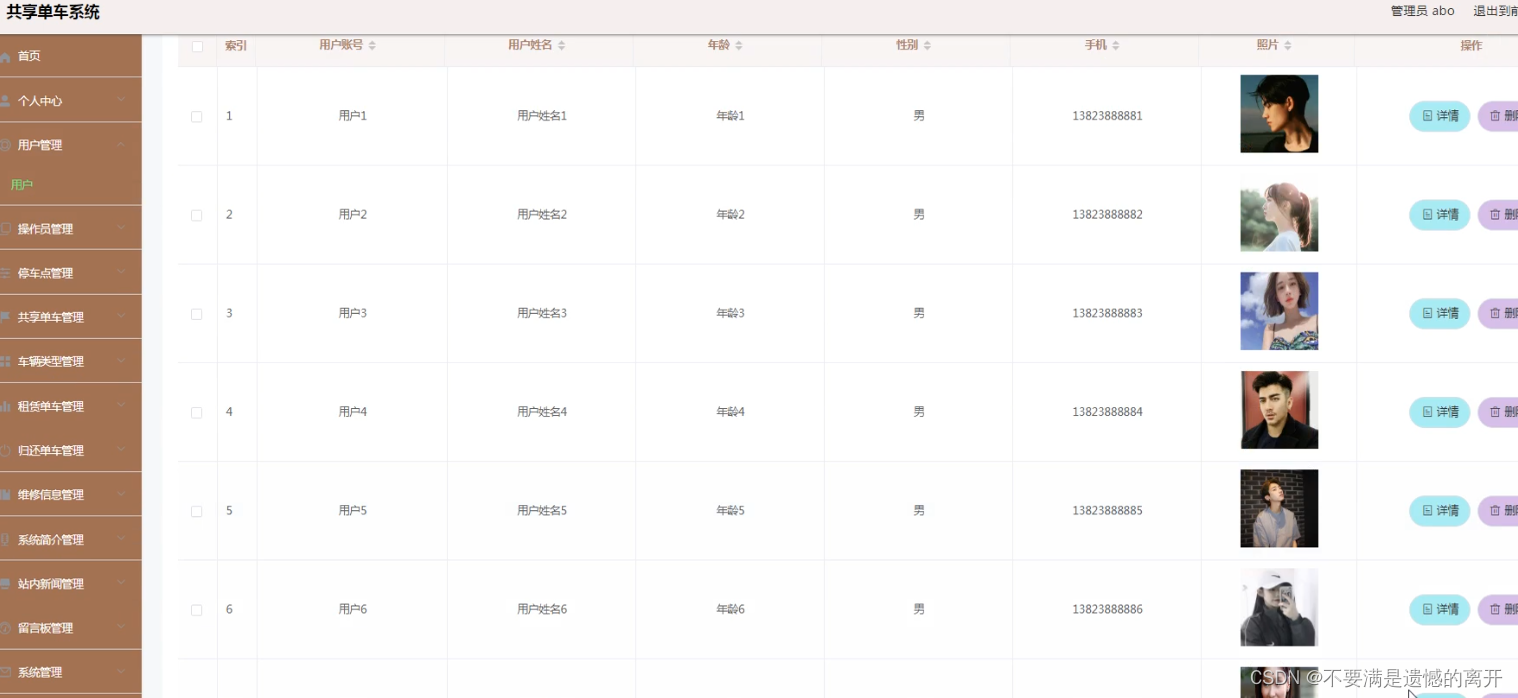Toggle the select-all checkbox in table header
This screenshot has height=698, width=1518.
coord(197,46)
